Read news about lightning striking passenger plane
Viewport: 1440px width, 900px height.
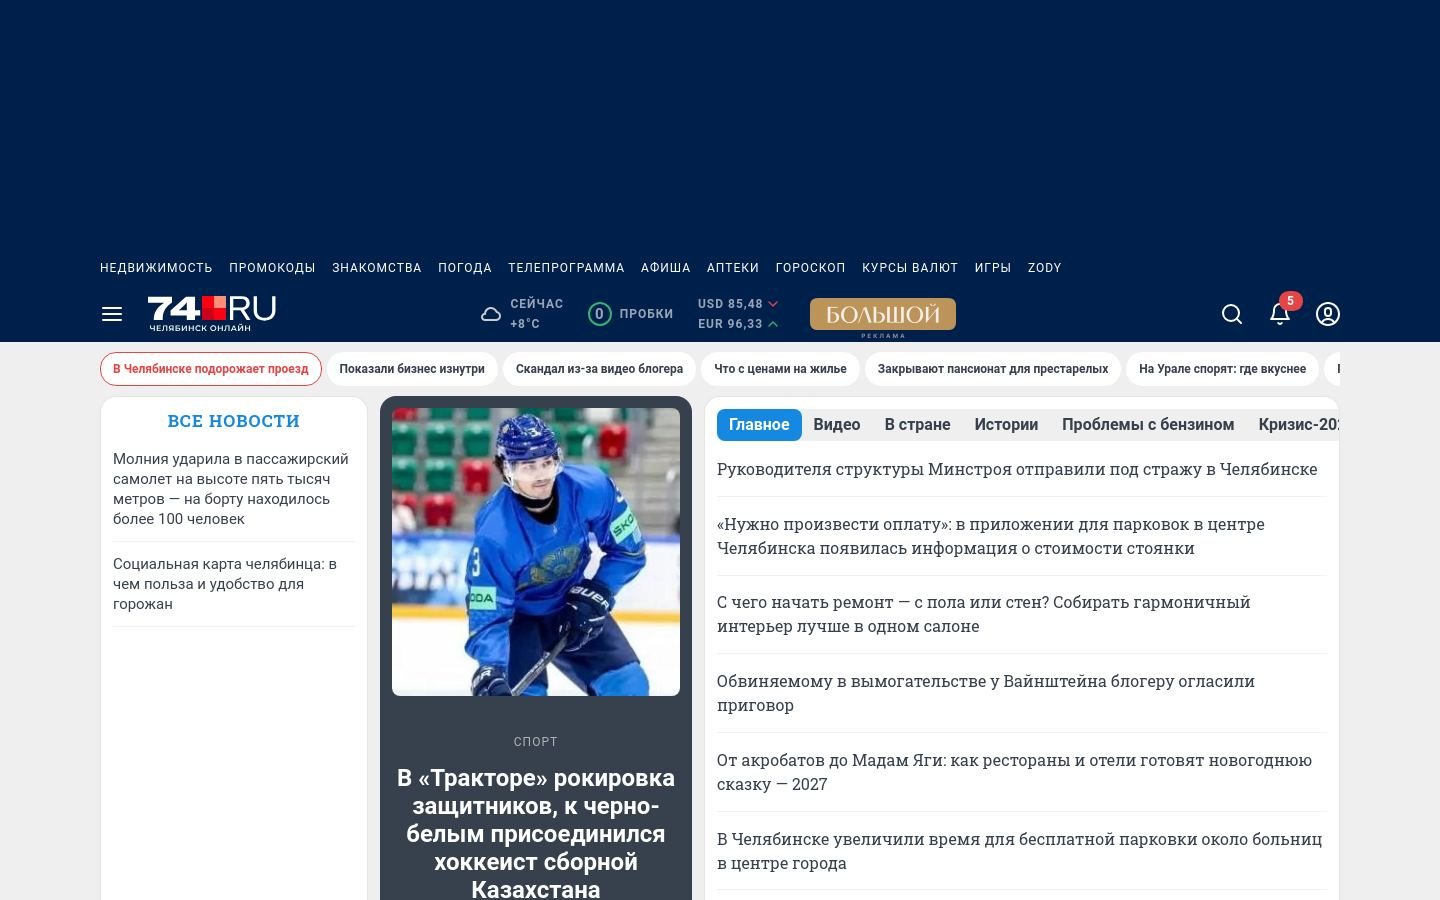pyautogui.click(x=234, y=489)
